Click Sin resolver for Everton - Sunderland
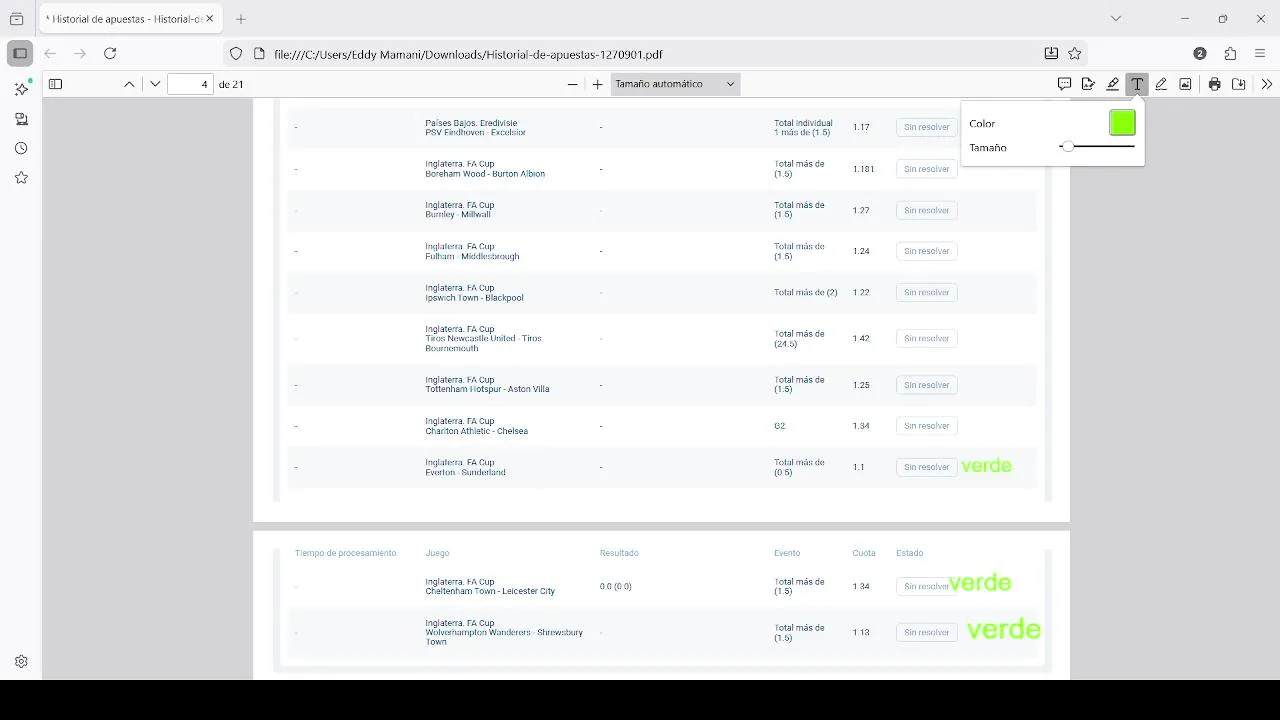This screenshot has width=1280, height=720. point(926,467)
